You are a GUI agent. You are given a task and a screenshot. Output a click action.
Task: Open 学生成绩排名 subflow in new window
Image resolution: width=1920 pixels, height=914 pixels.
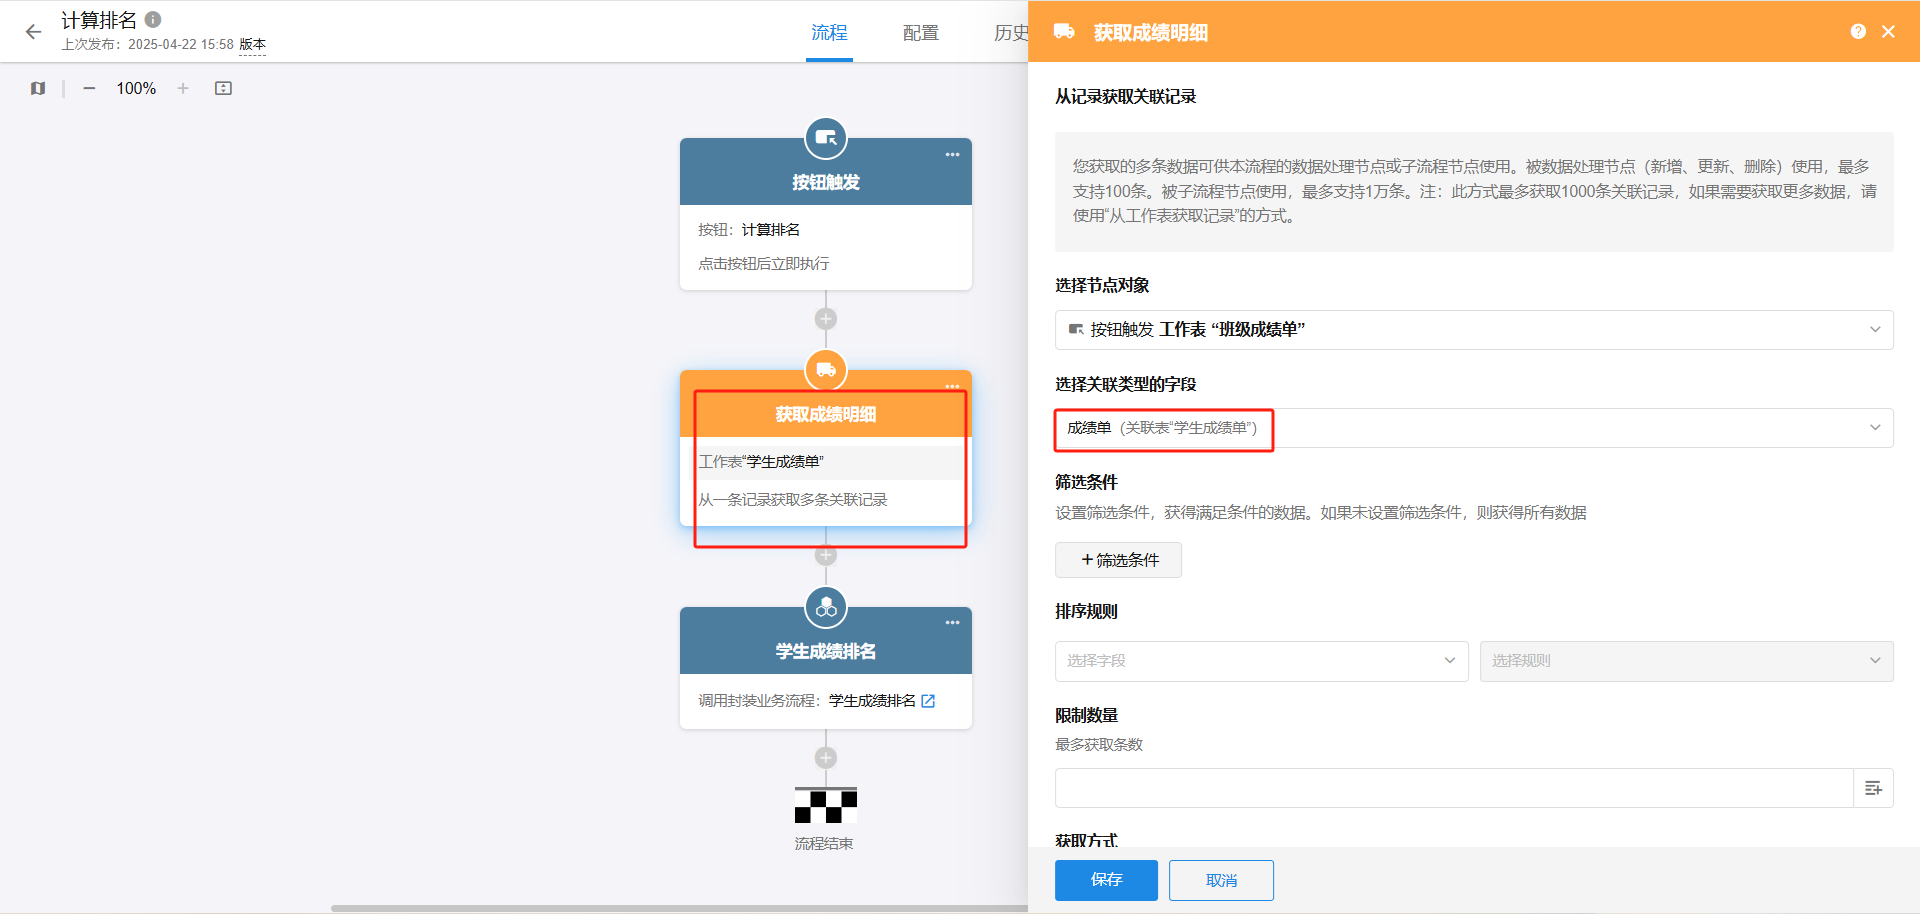point(928,701)
